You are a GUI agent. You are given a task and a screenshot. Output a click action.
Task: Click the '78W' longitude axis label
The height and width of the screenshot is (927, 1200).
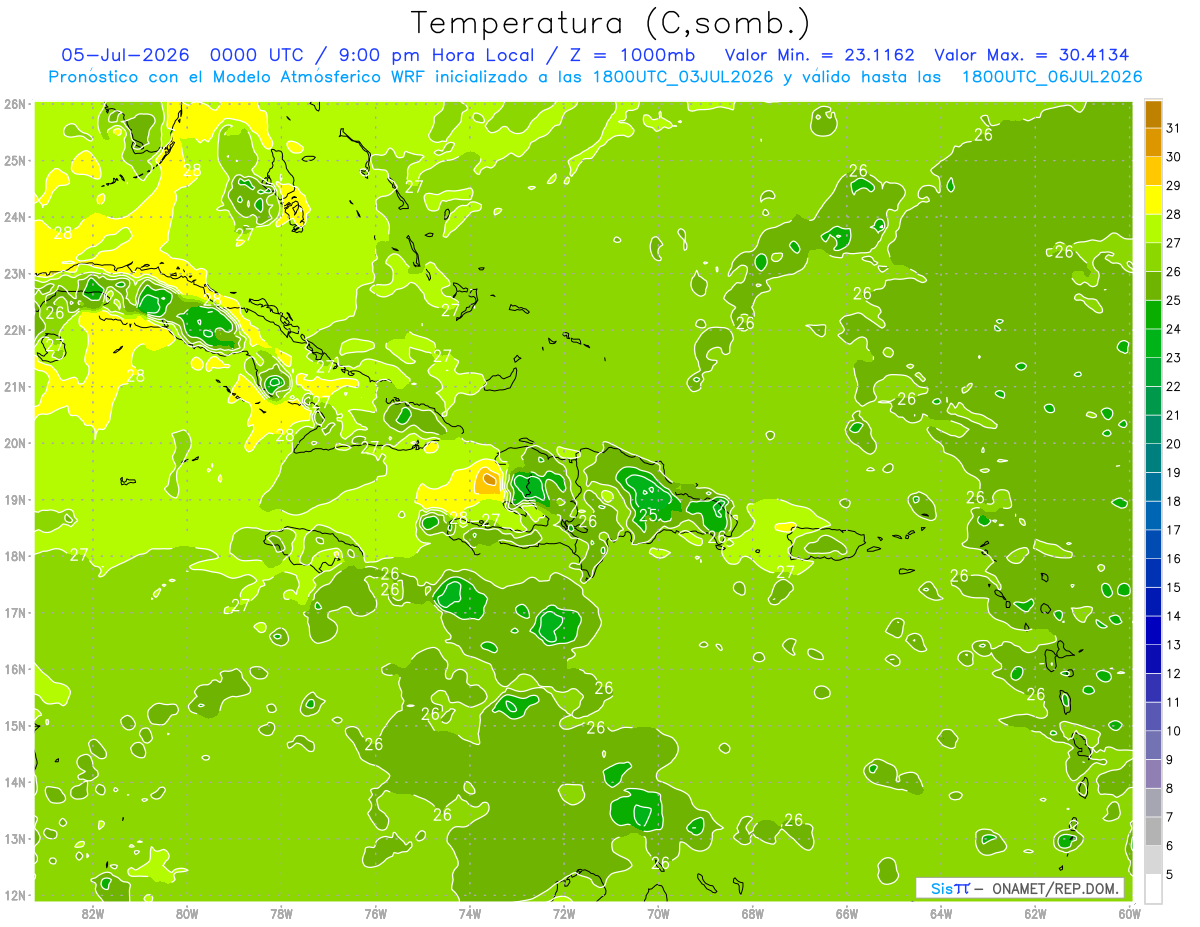(281, 913)
